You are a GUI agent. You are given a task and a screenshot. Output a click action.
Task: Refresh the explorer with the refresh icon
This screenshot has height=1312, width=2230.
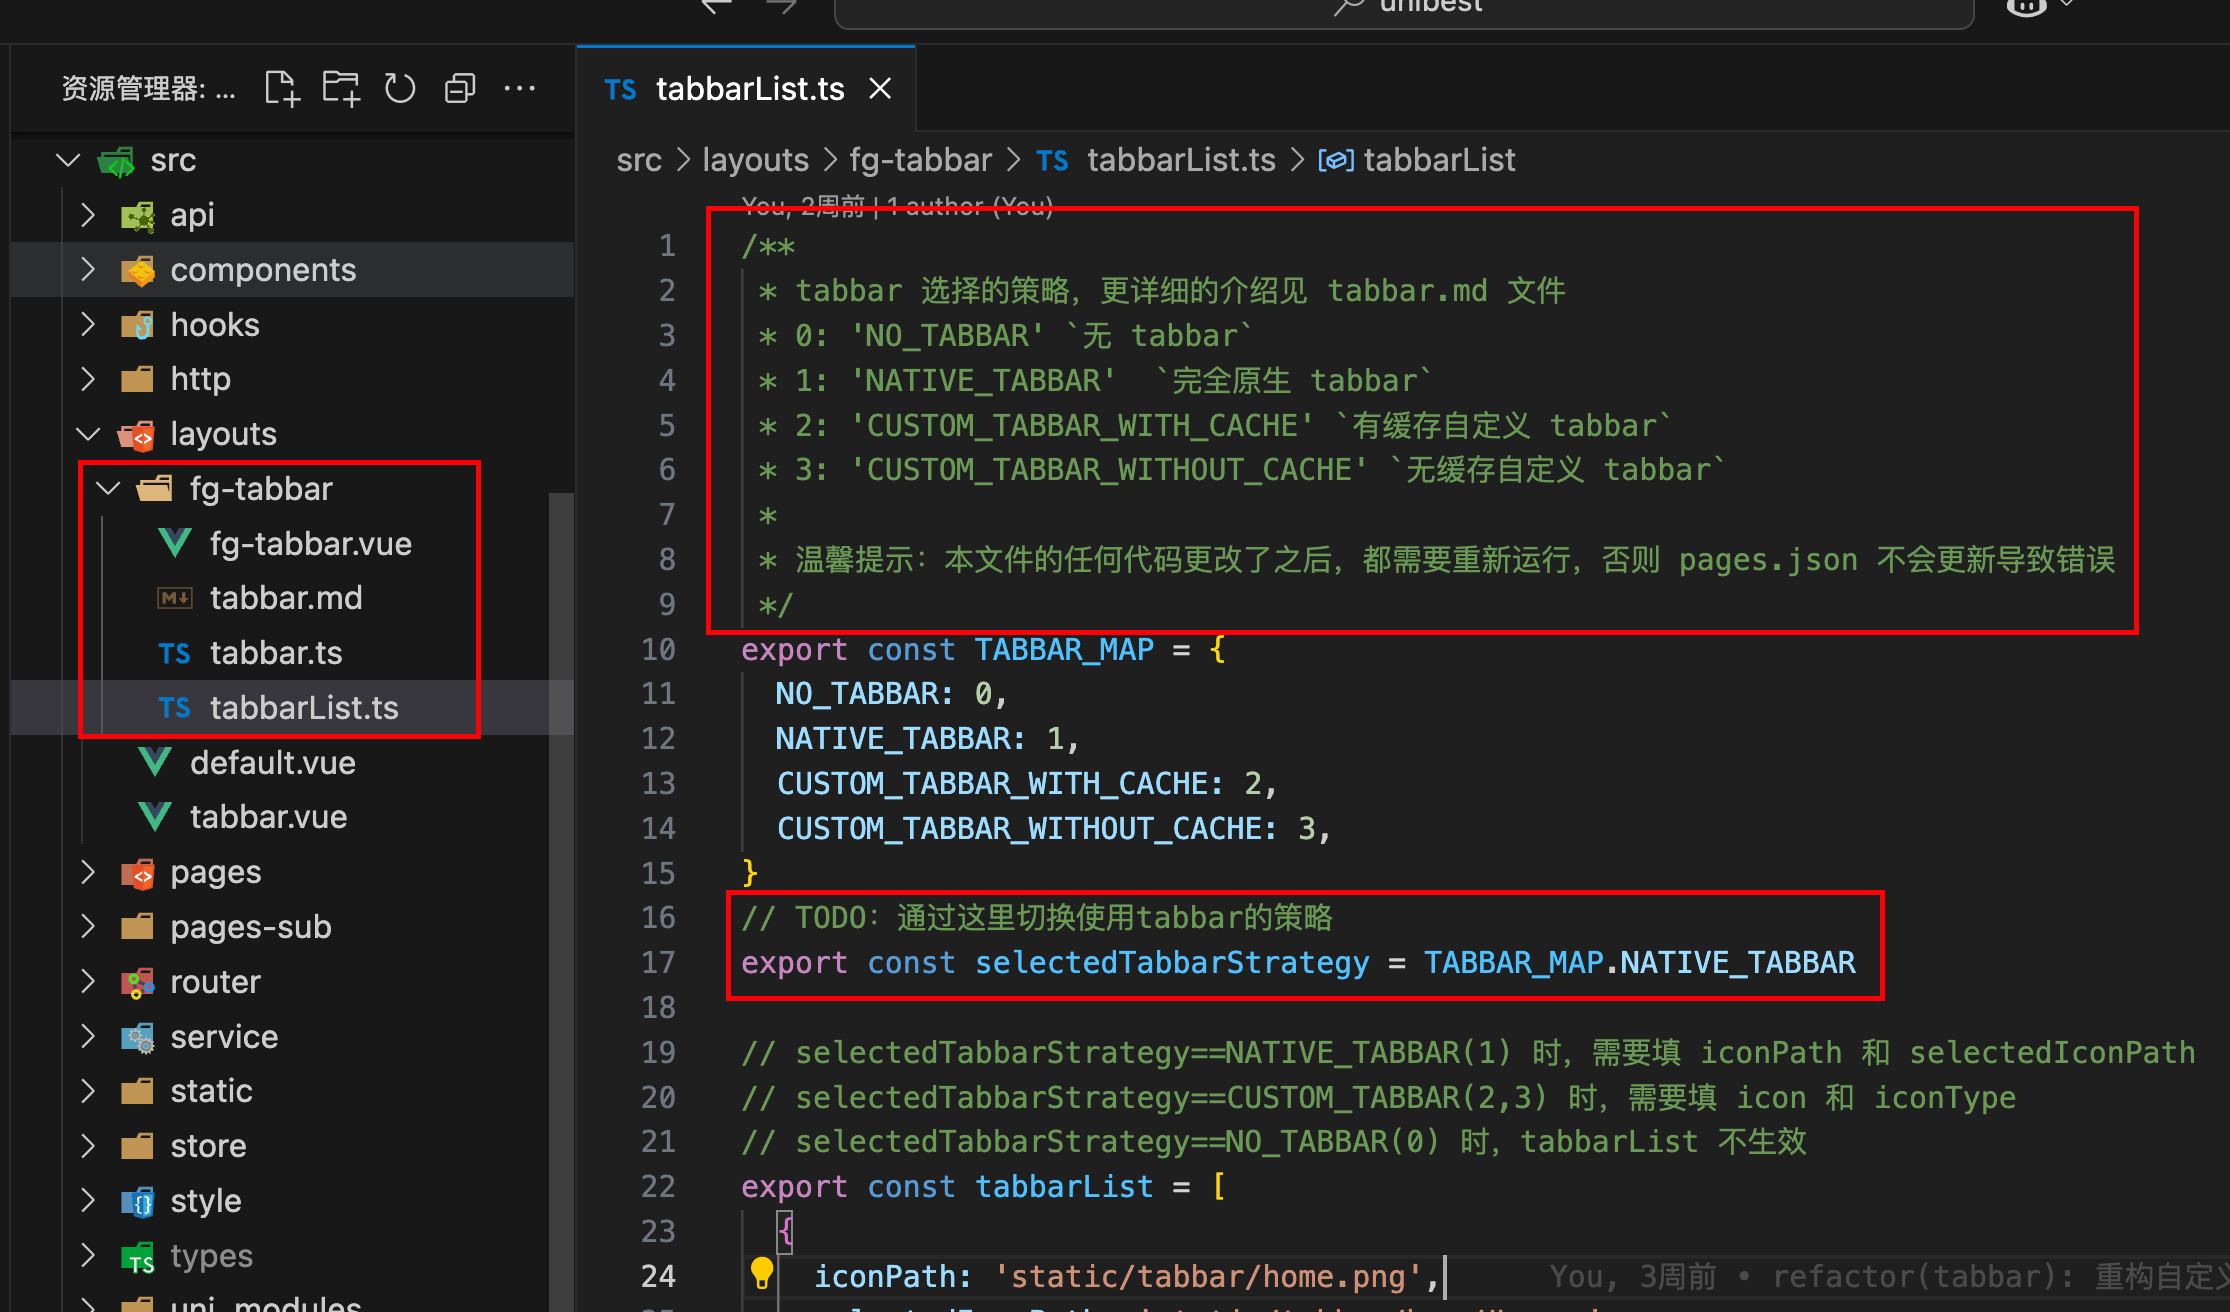(400, 89)
